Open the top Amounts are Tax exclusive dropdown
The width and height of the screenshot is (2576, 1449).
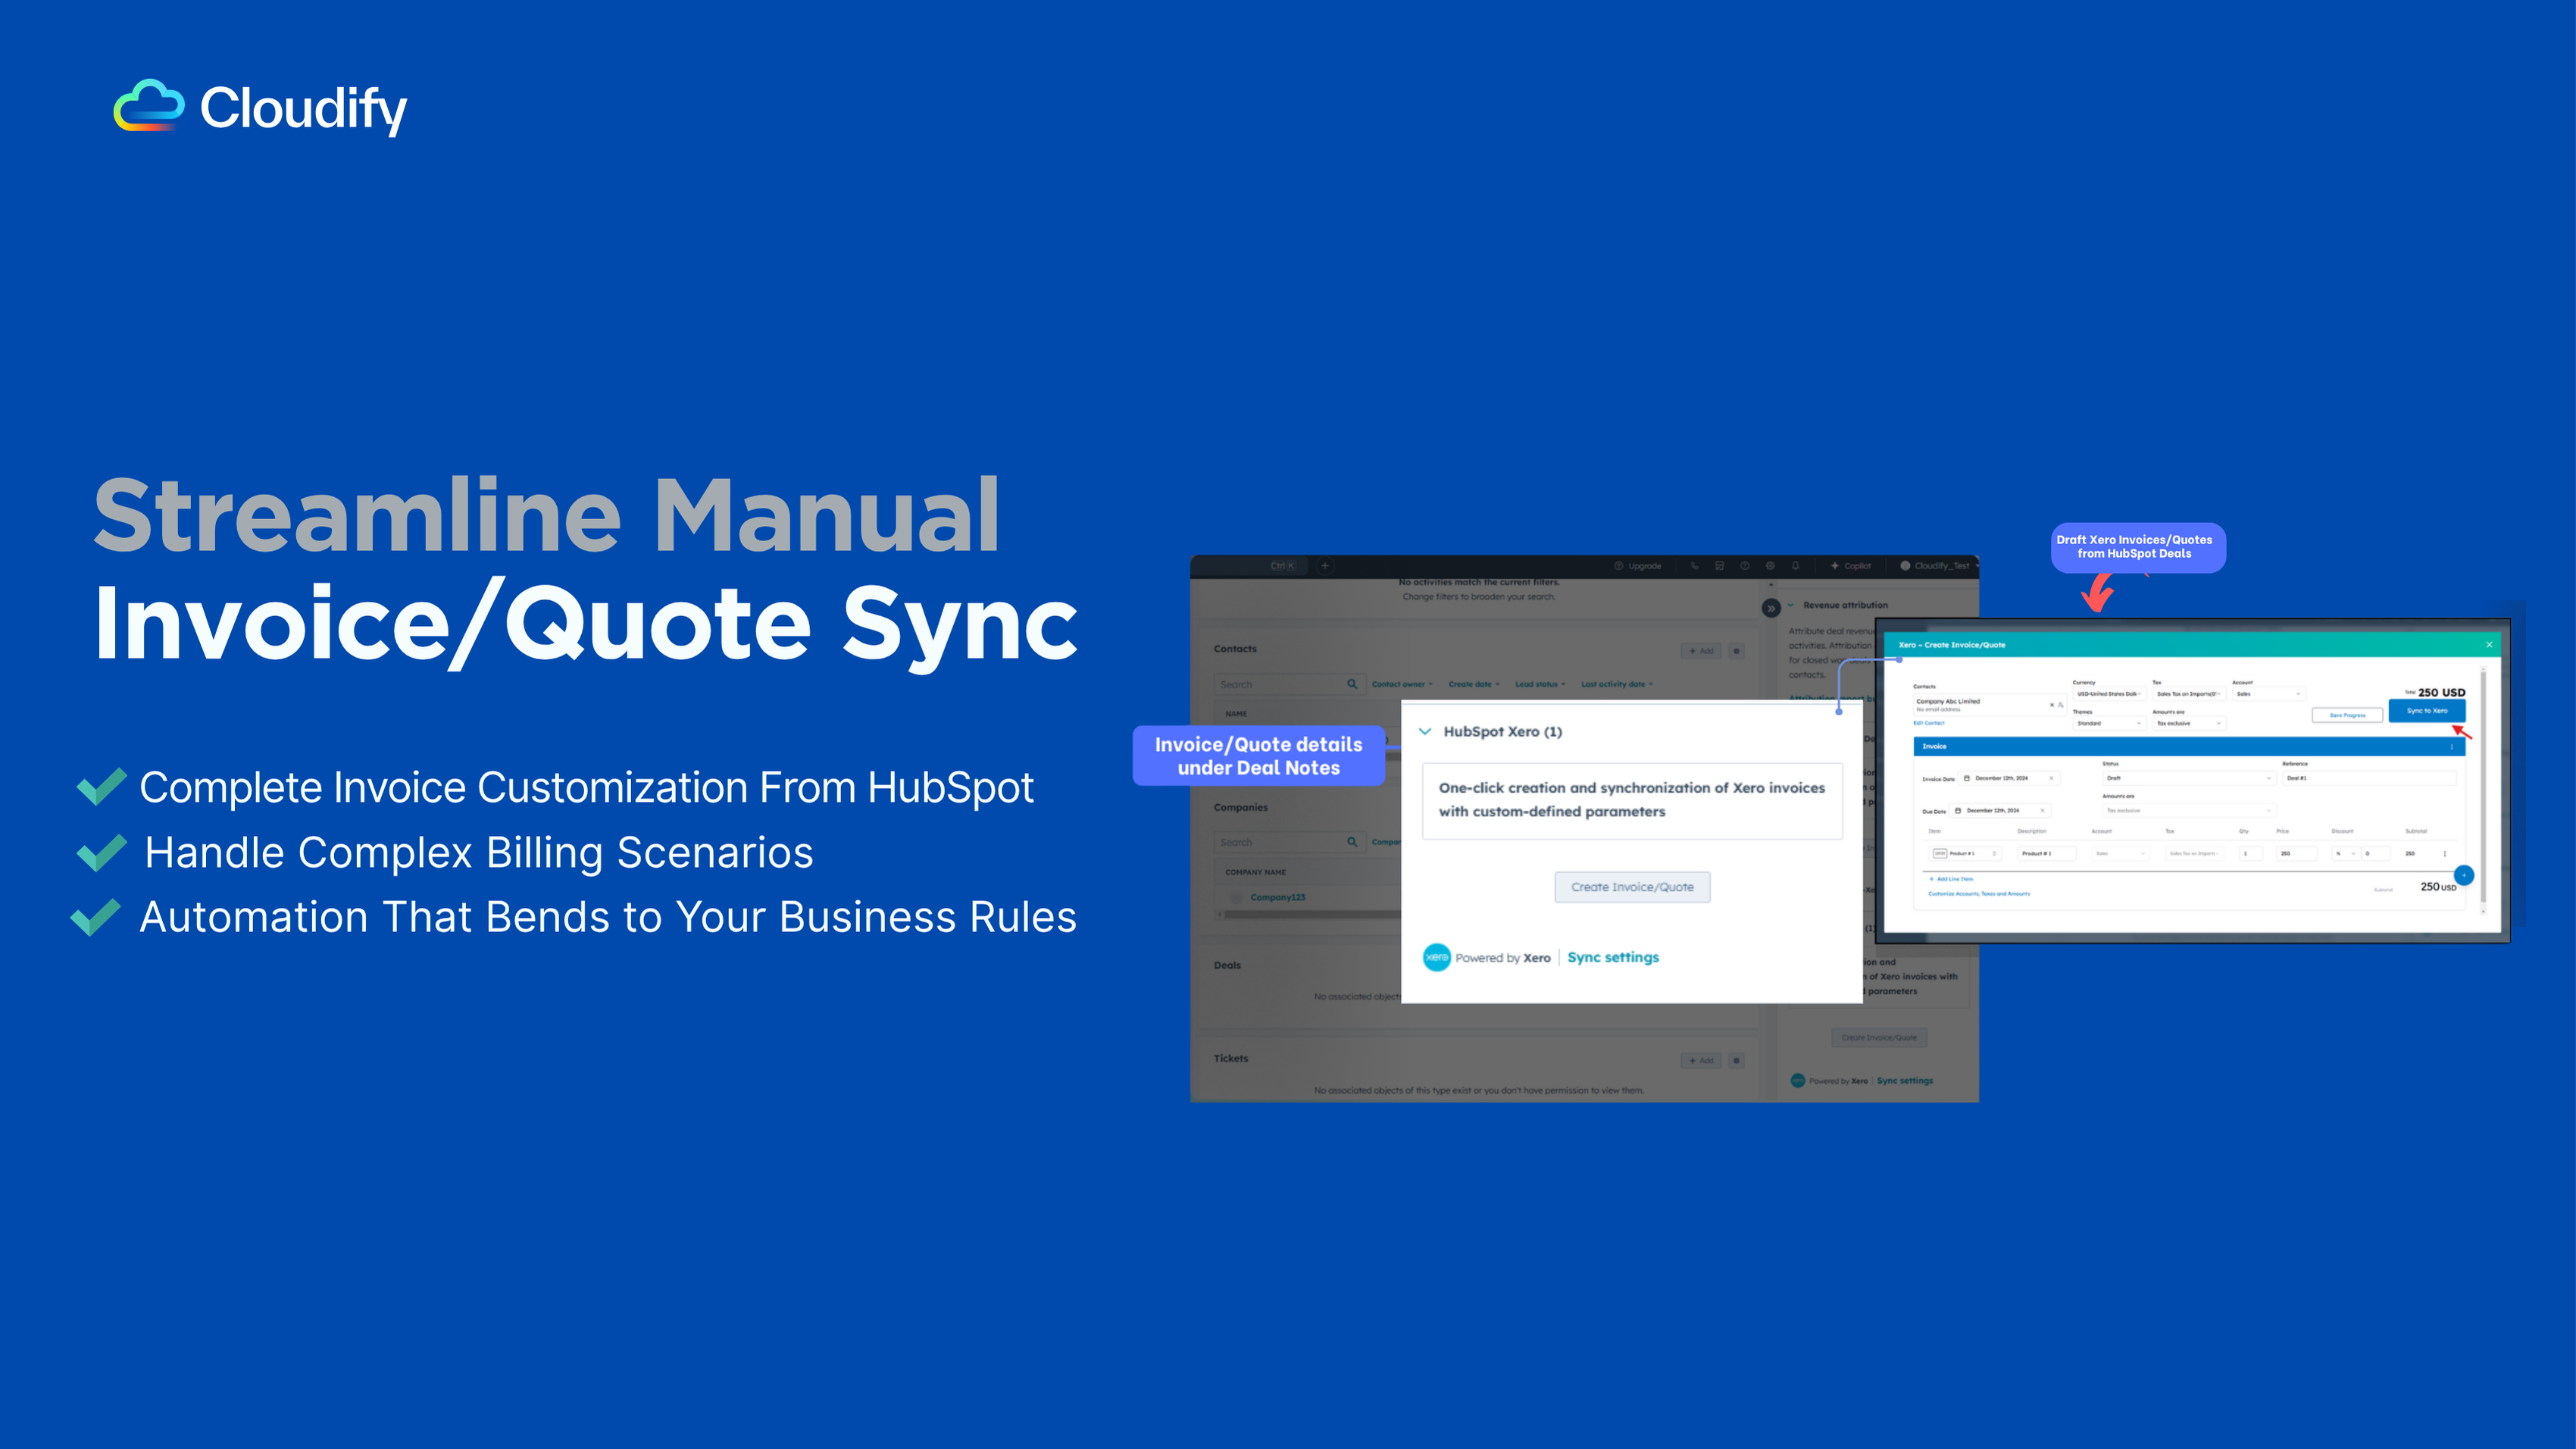point(2190,724)
